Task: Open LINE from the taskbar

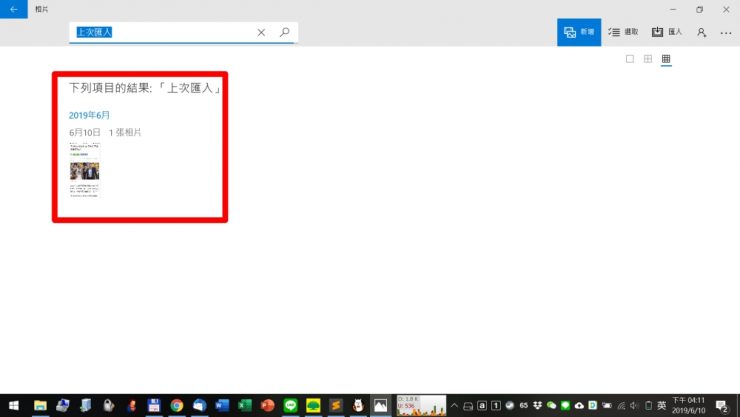Action: point(291,405)
